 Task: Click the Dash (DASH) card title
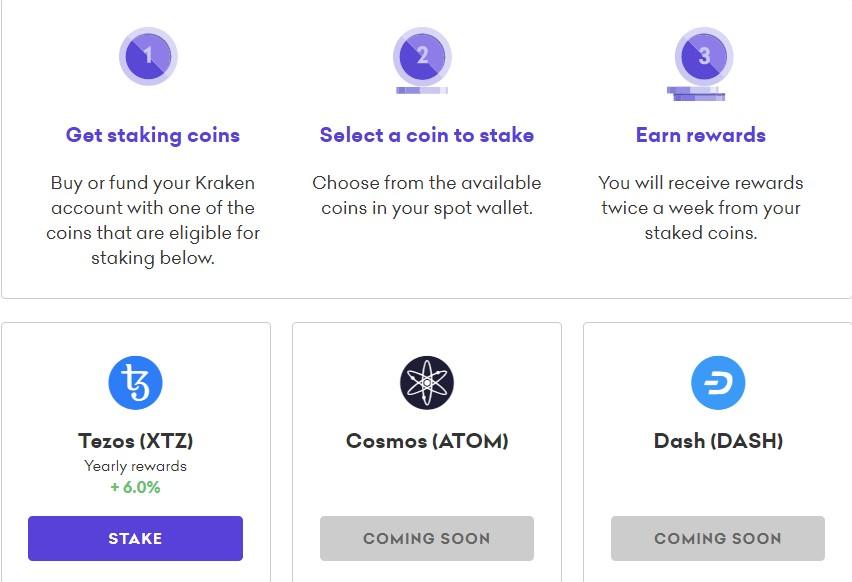click(x=717, y=441)
